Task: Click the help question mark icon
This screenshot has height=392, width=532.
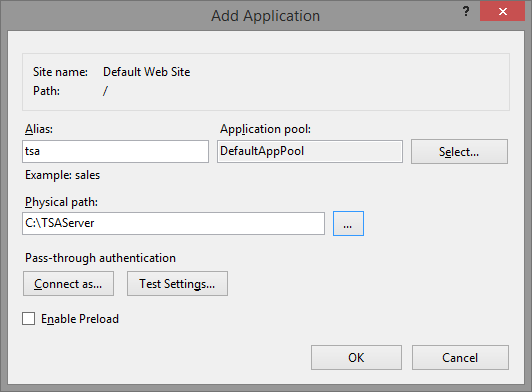Action: (x=466, y=12)
